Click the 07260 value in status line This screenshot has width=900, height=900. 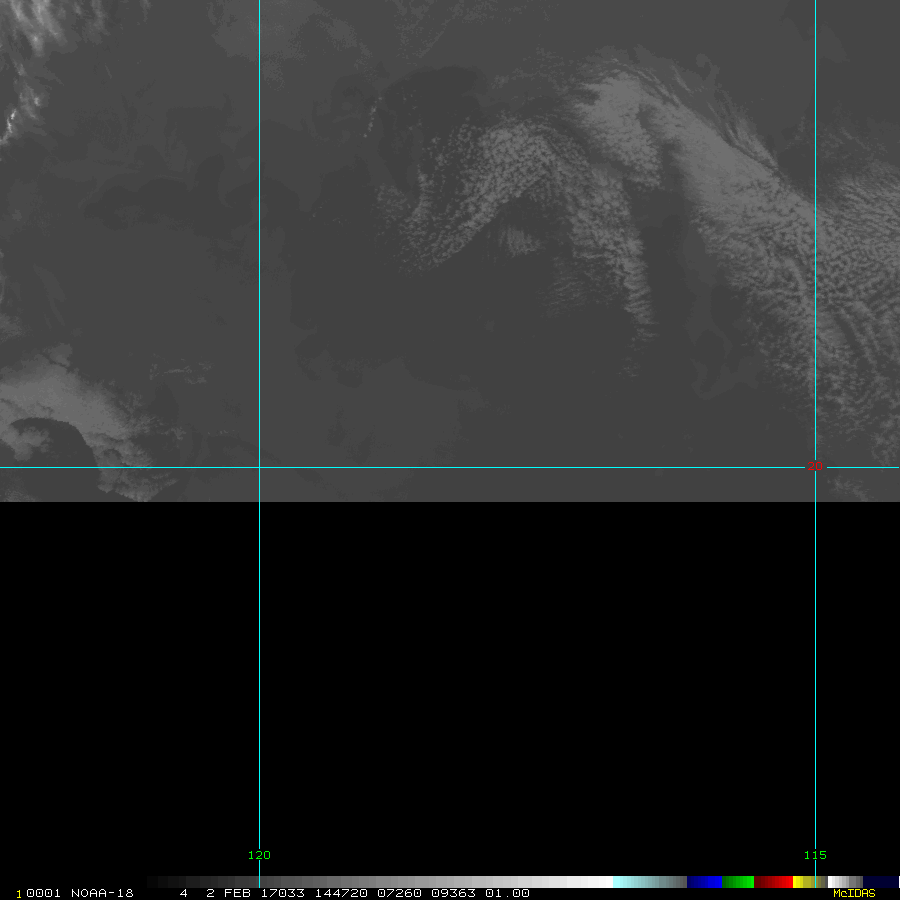tap(399, 893)
